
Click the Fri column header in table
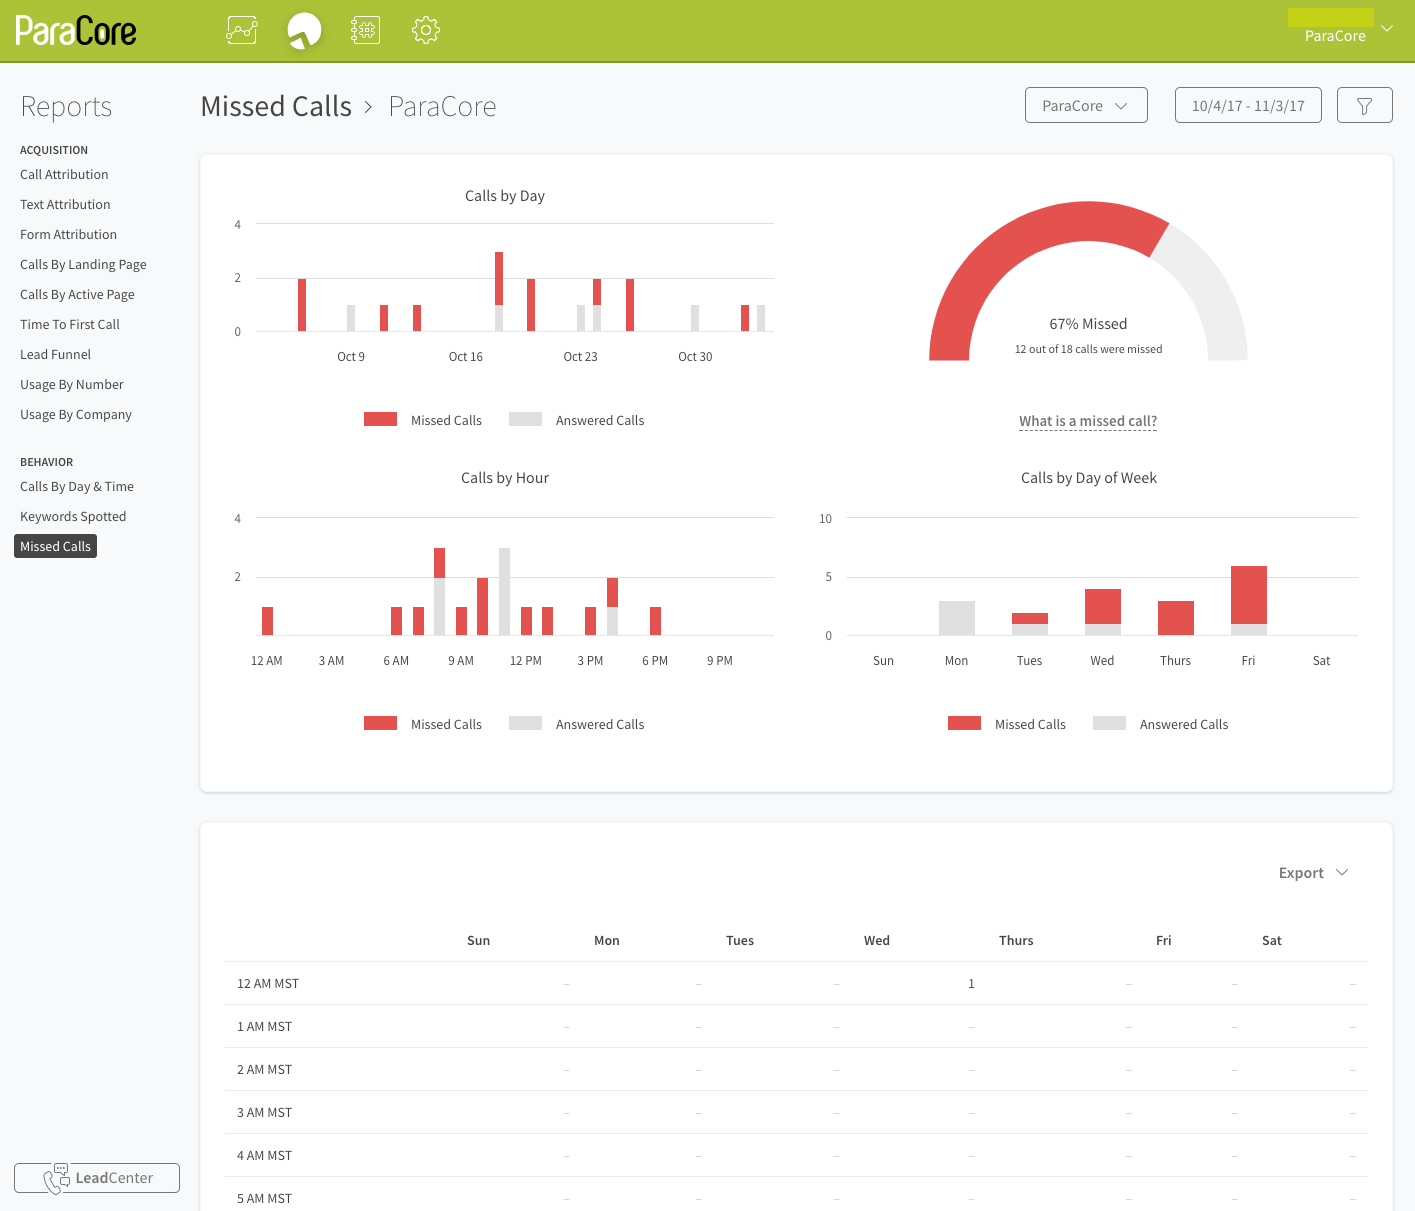pos(1163,941)
